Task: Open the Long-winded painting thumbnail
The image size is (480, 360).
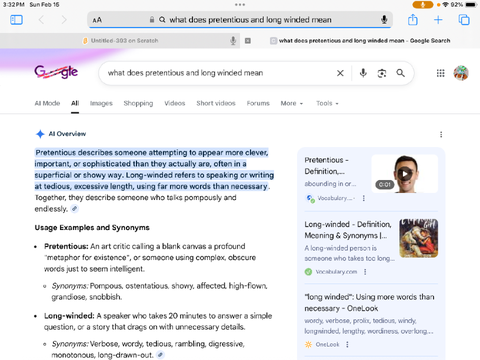Action: click(x=419, y=238)
